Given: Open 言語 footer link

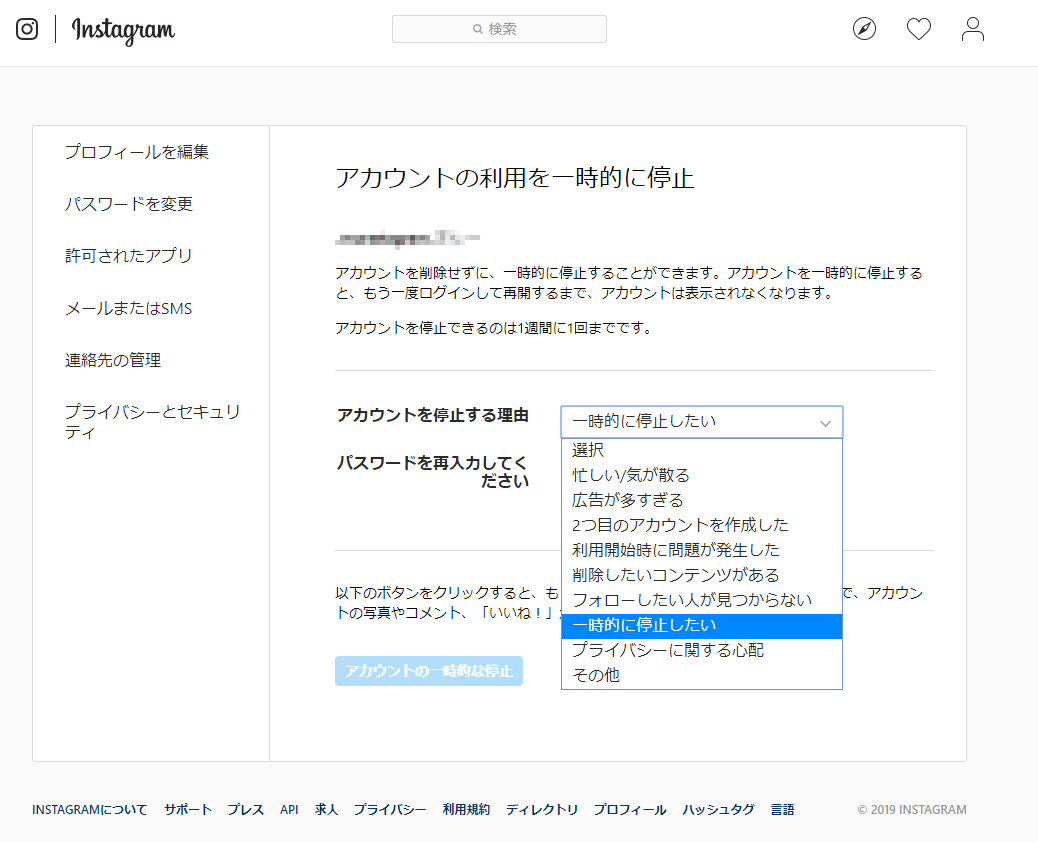Looking at the screenshot, I should (782, 810).
